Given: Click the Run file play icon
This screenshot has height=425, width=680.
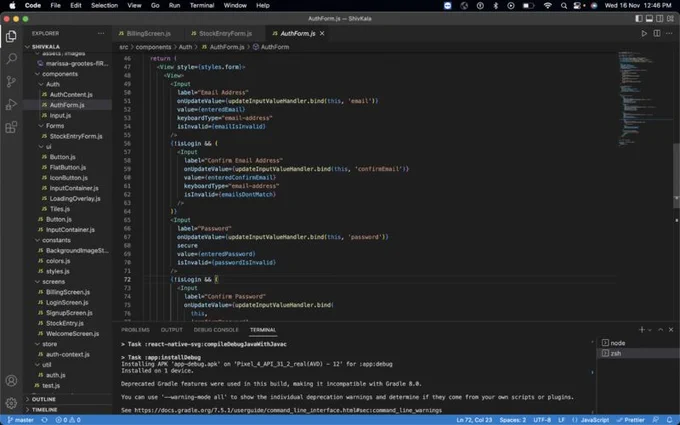Looking at the screenshot, I should click(644, 33).
